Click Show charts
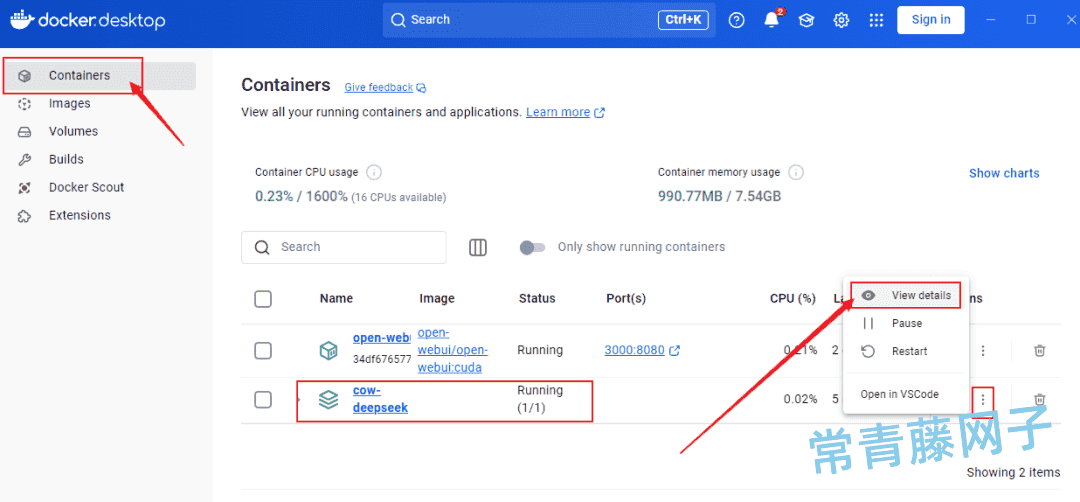The image size is (1080, 502). 1004,174
